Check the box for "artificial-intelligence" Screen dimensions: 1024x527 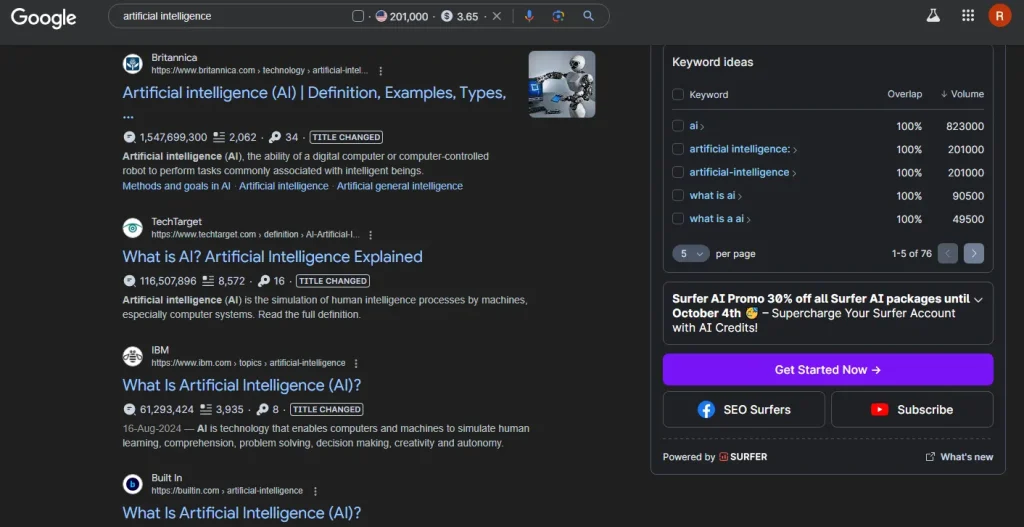coord(678,172)
